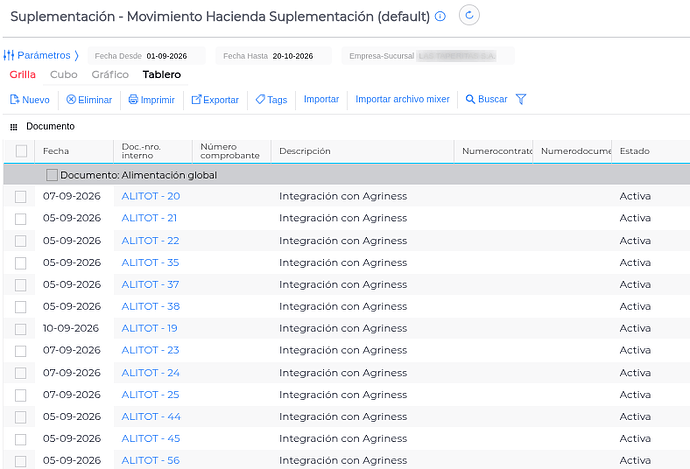Open the ALITOT - 21 document link
Viewport: 690px width, 469px height.
click(149, 218)
